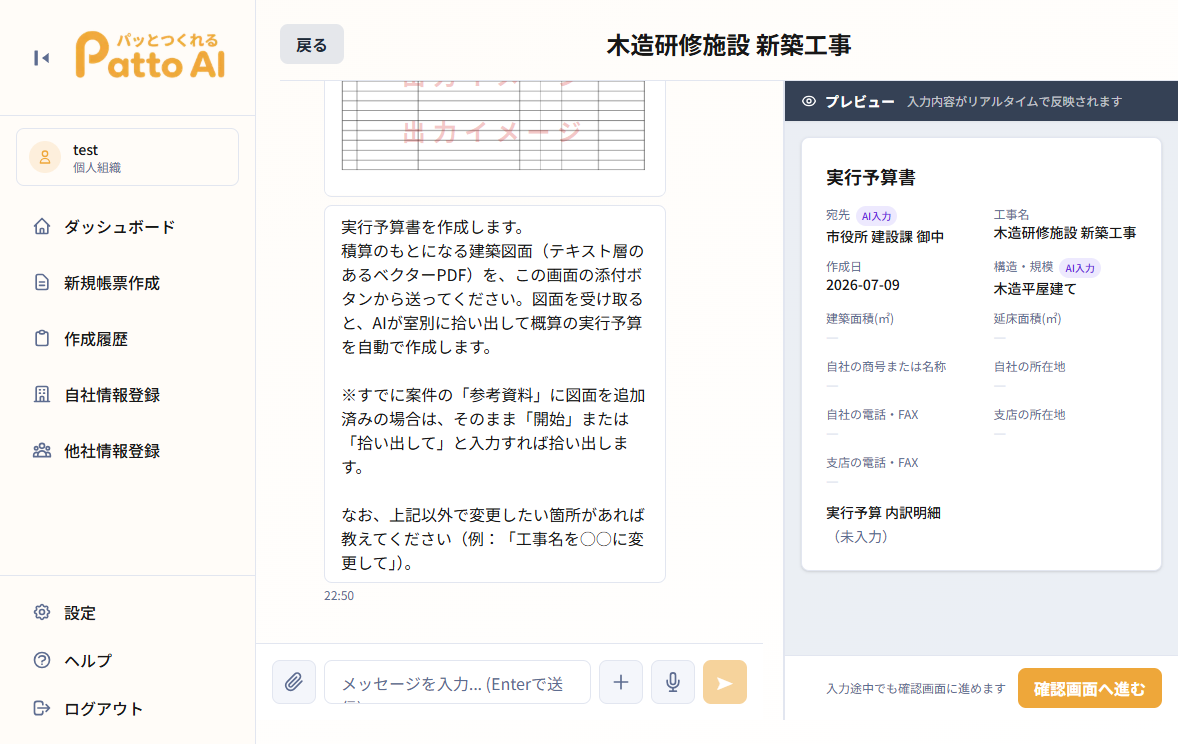1178x744 pixels.
Task: Click the 戻る button
Action: [x=312, y=44]
